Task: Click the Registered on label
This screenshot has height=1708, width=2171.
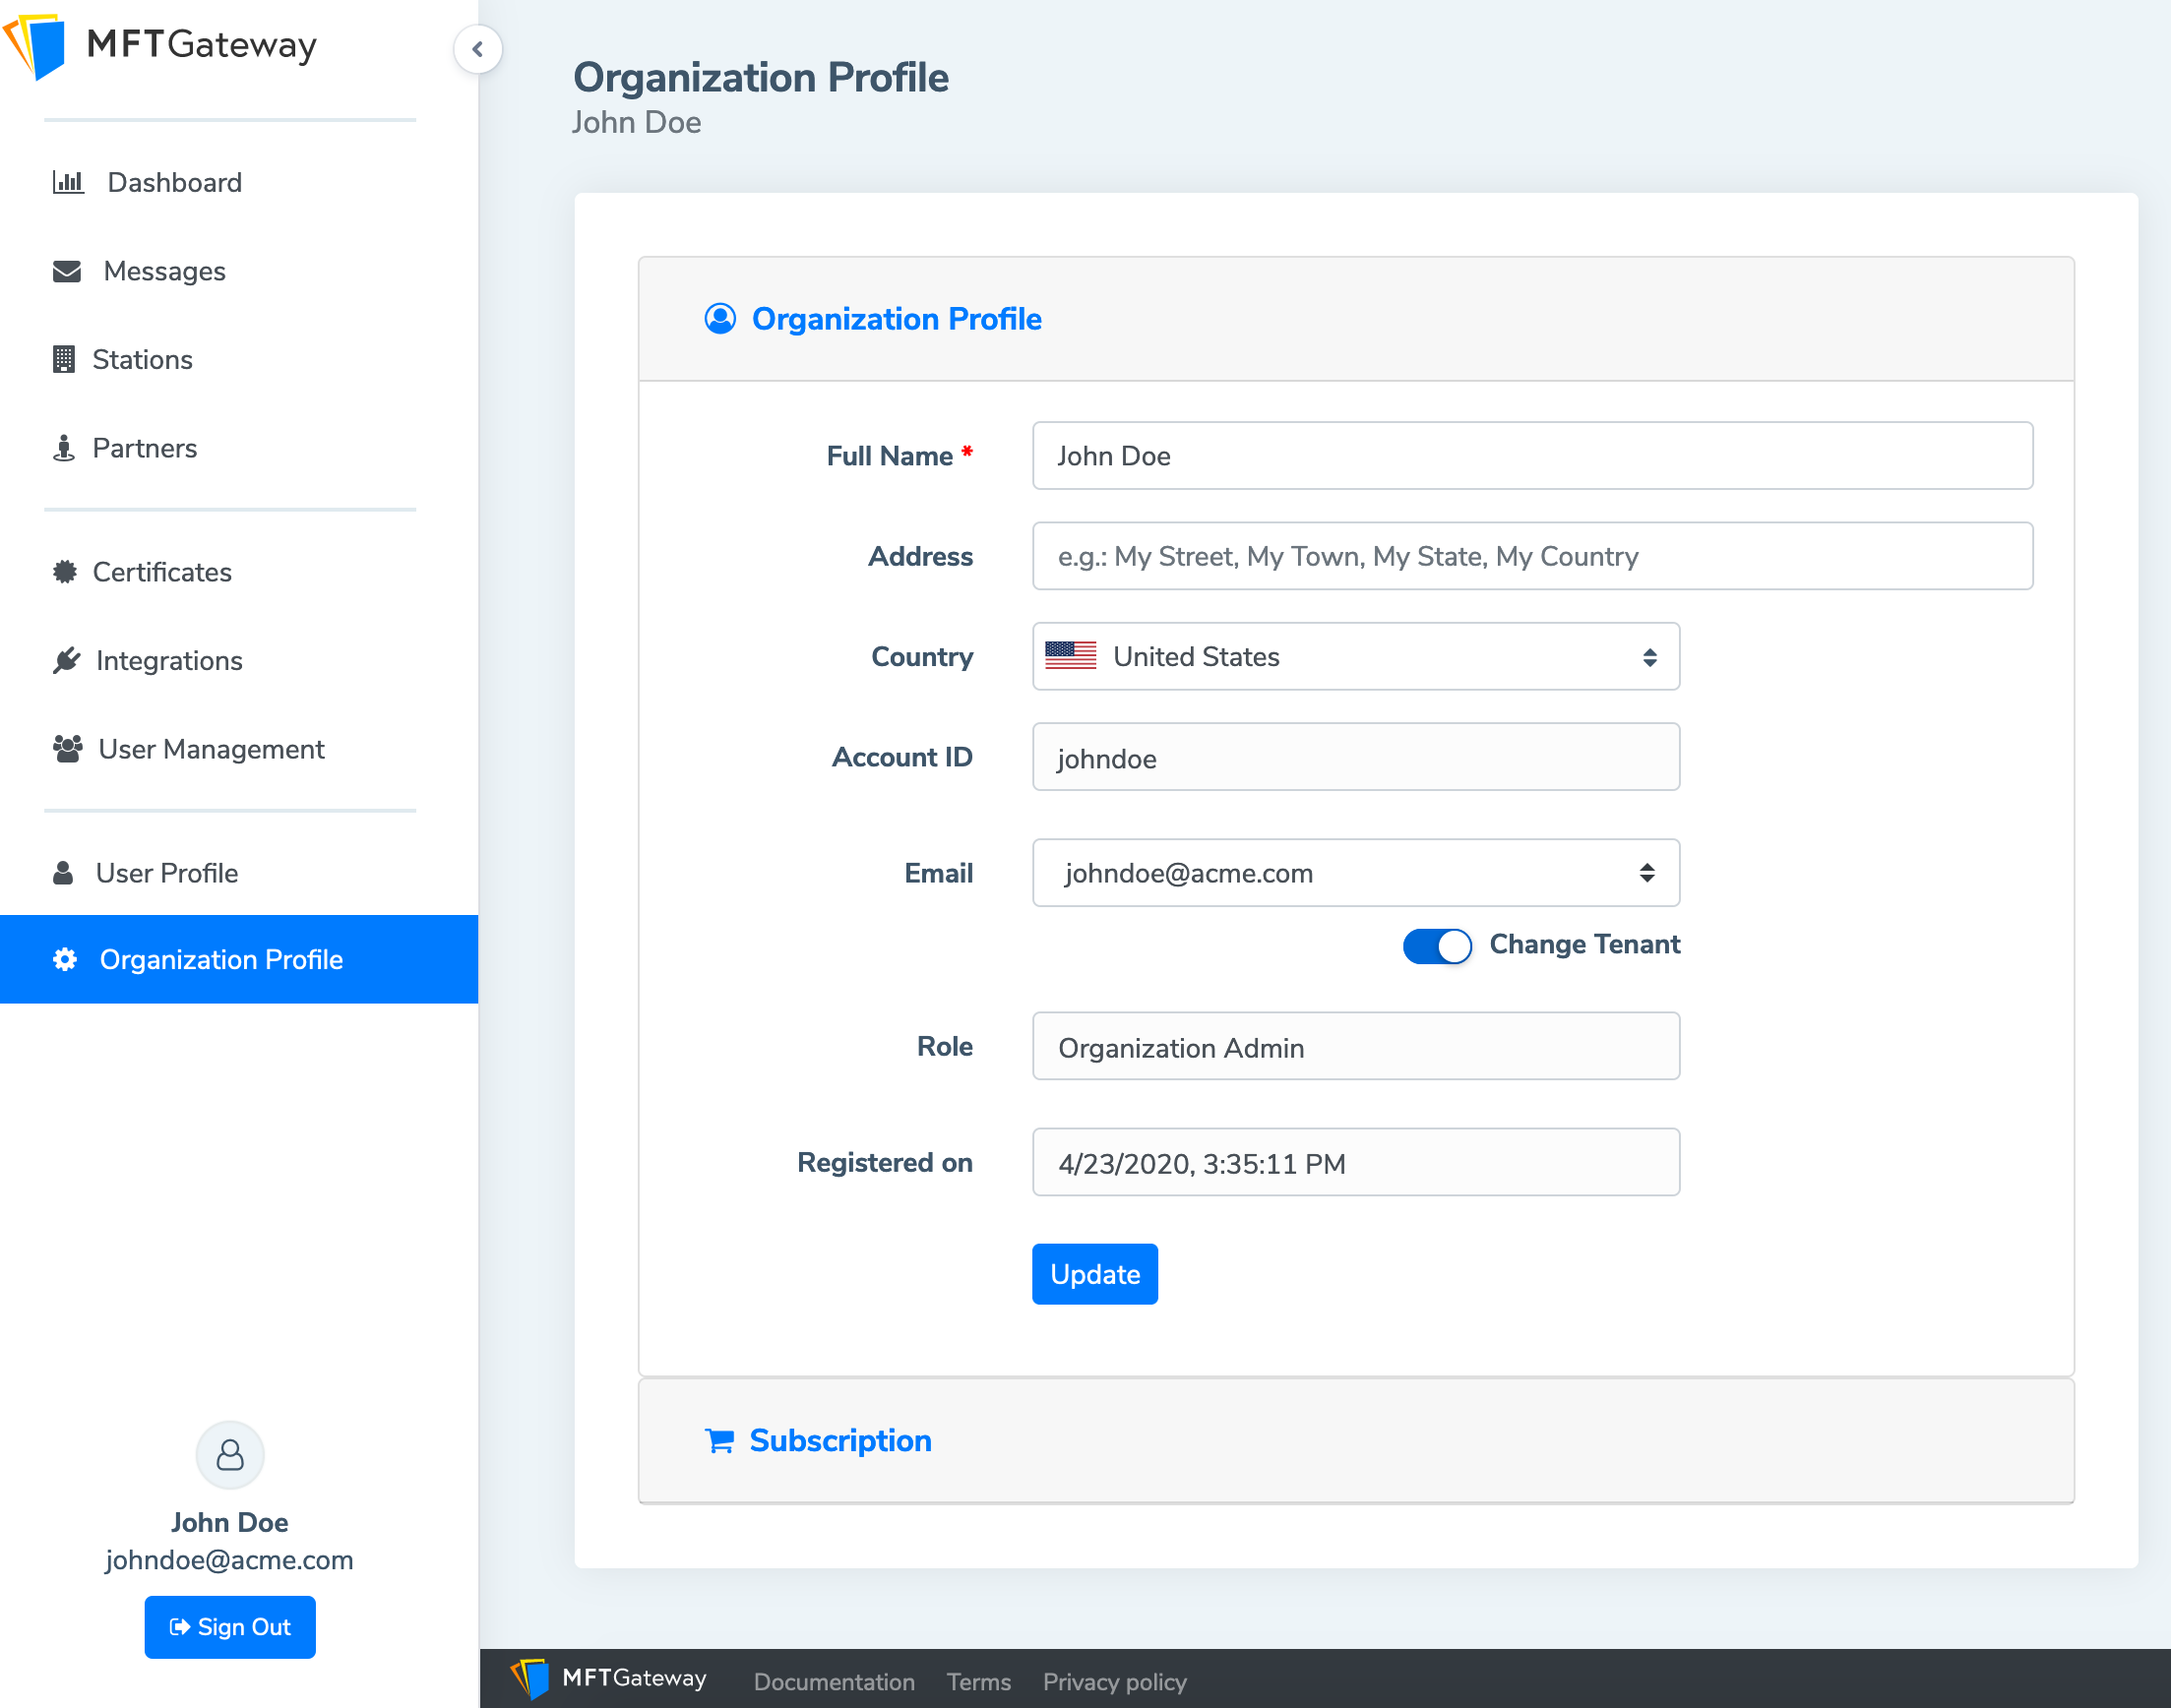Action: [x=884, y=1162]
